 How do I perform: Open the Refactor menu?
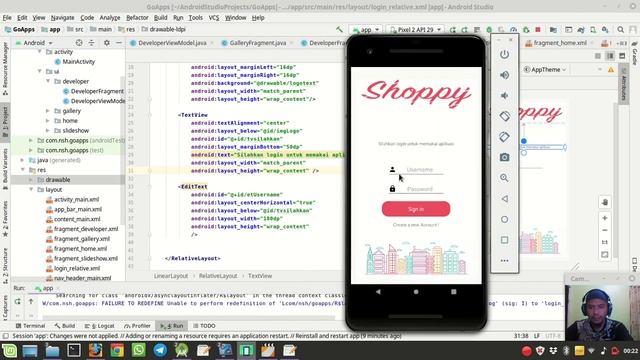137,18
